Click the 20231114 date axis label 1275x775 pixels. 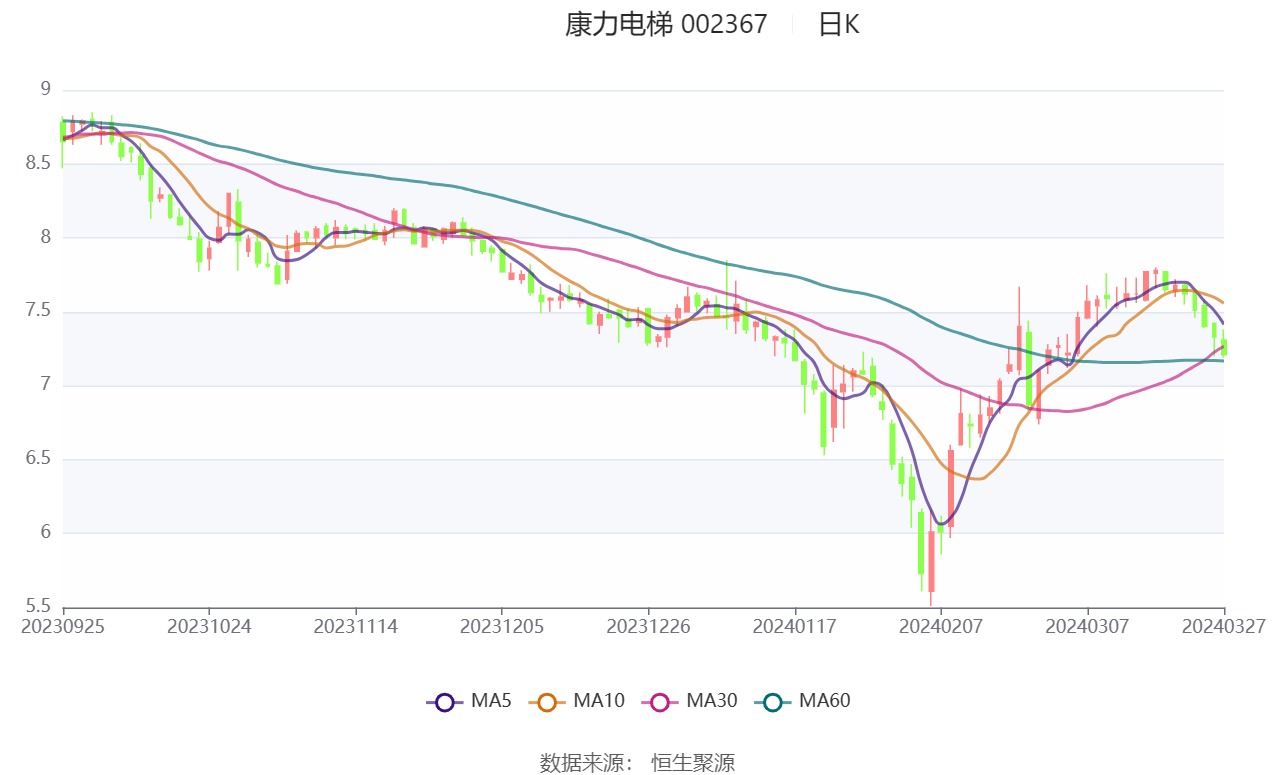(x=356, y=626)
